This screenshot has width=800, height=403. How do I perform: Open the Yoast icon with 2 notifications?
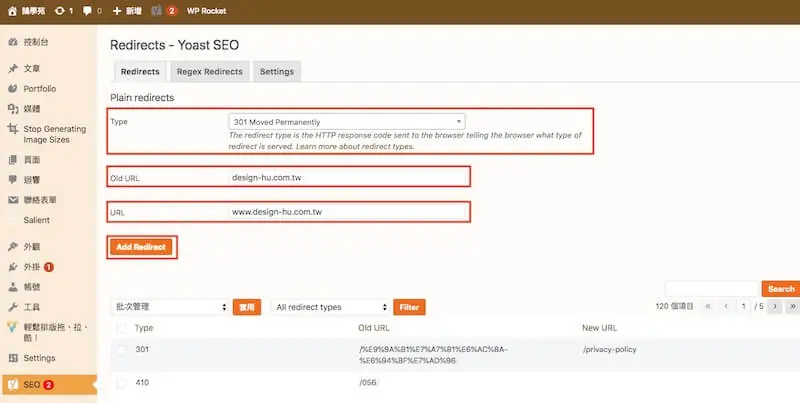pos(164,11)
